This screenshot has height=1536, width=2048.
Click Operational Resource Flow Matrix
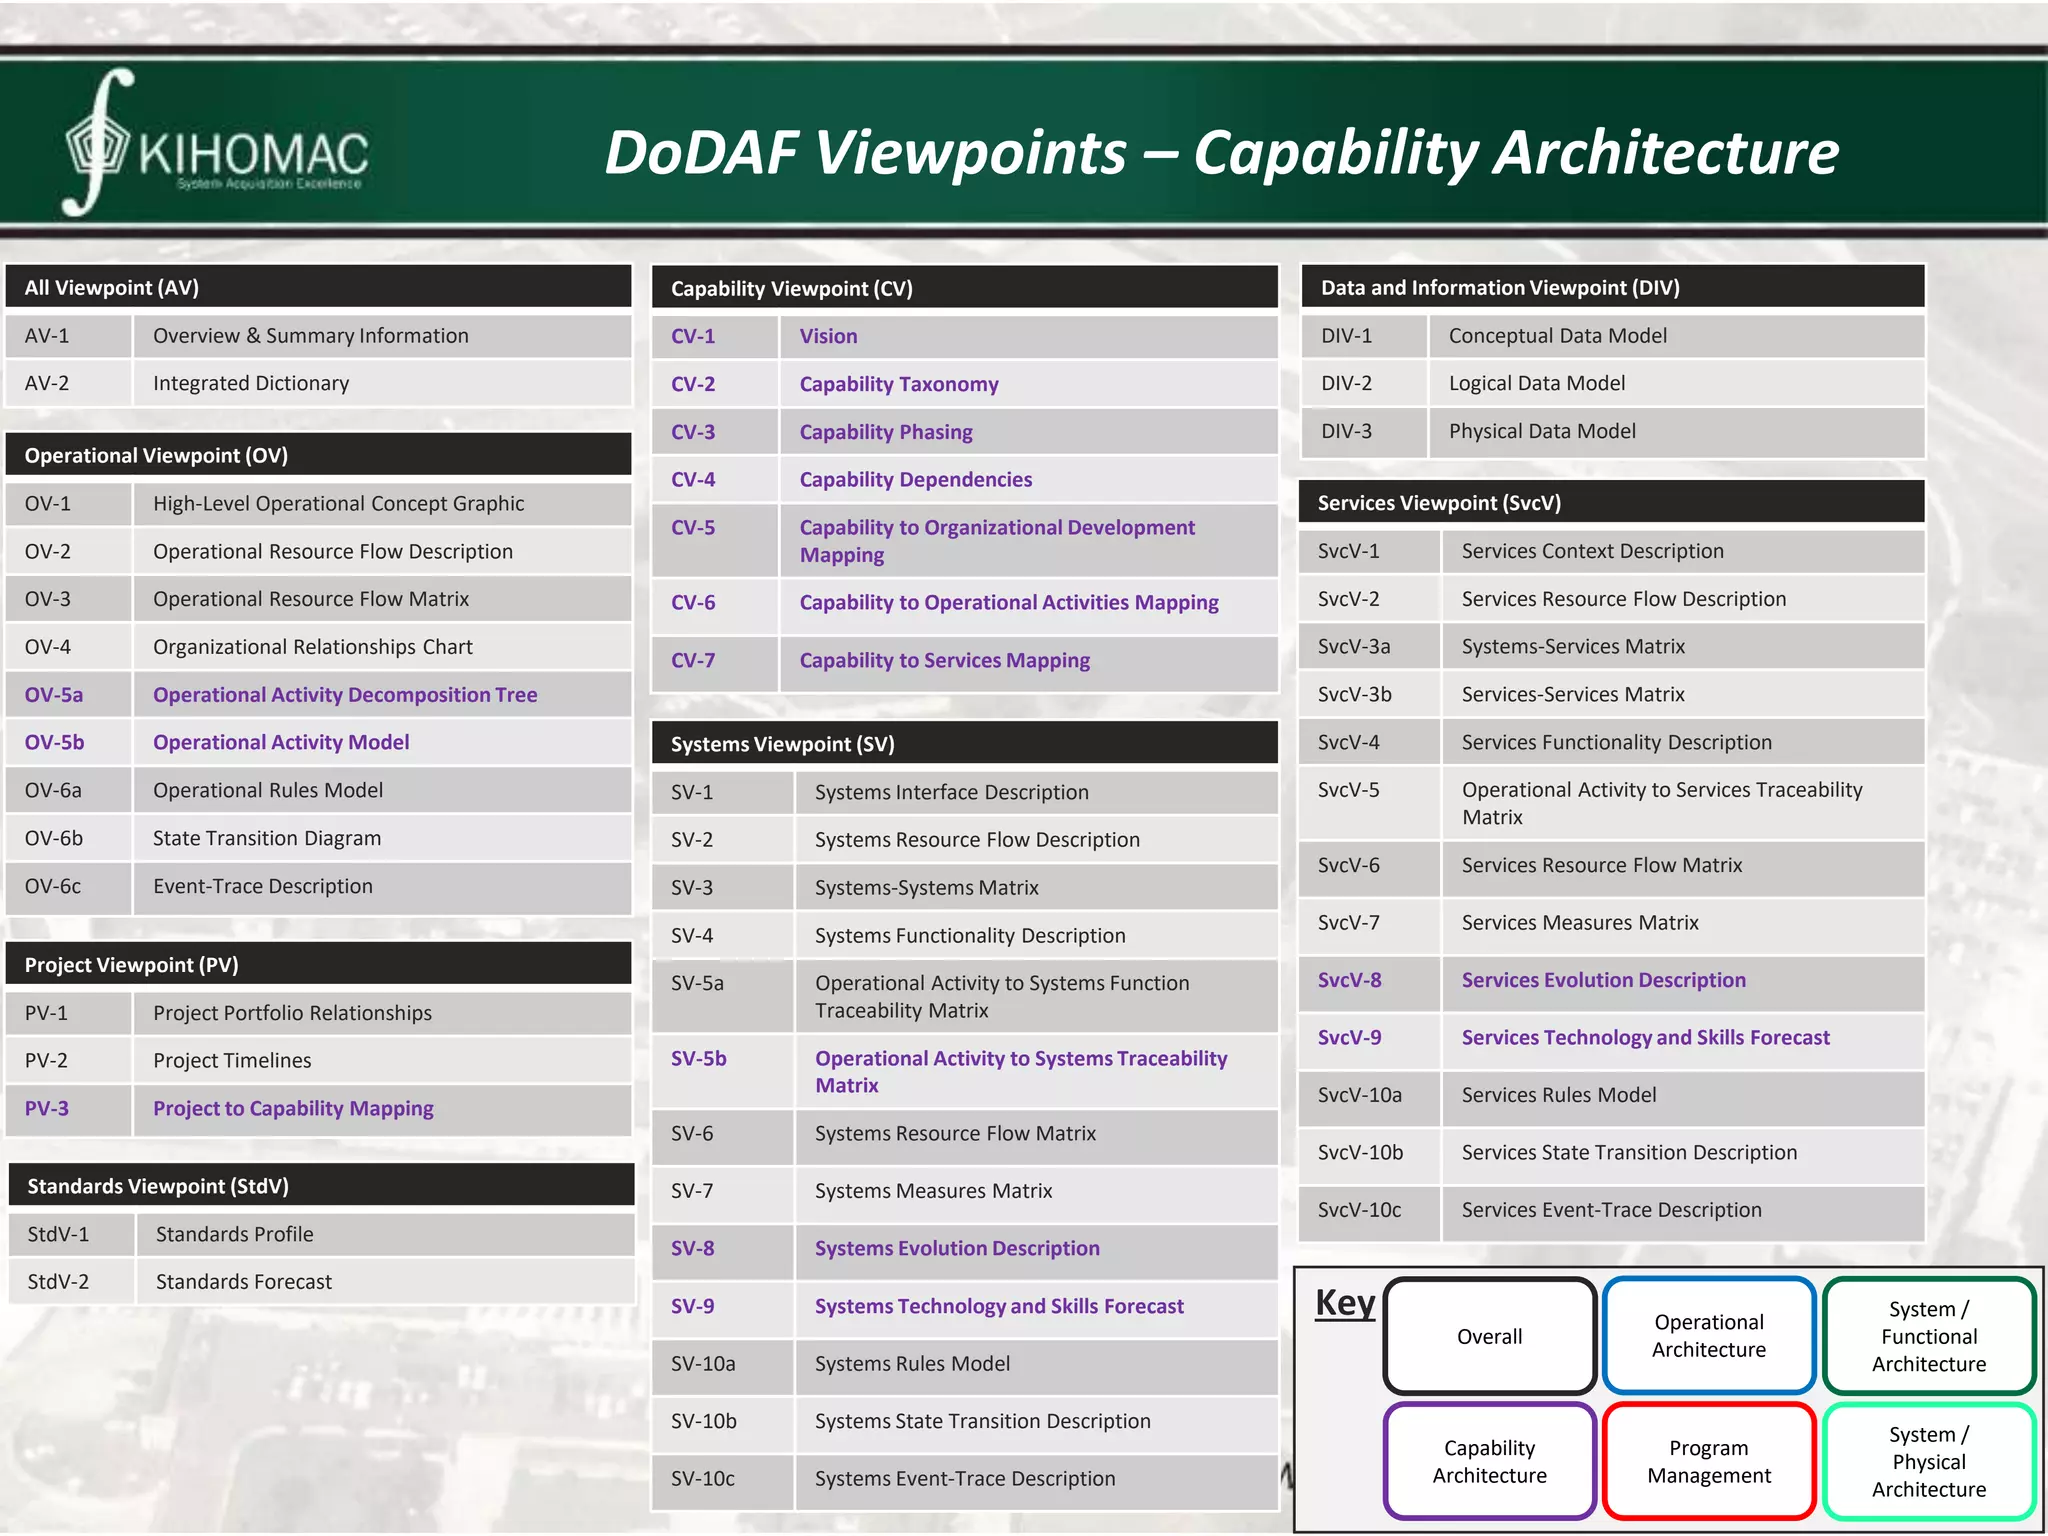(x=311, y=599)
